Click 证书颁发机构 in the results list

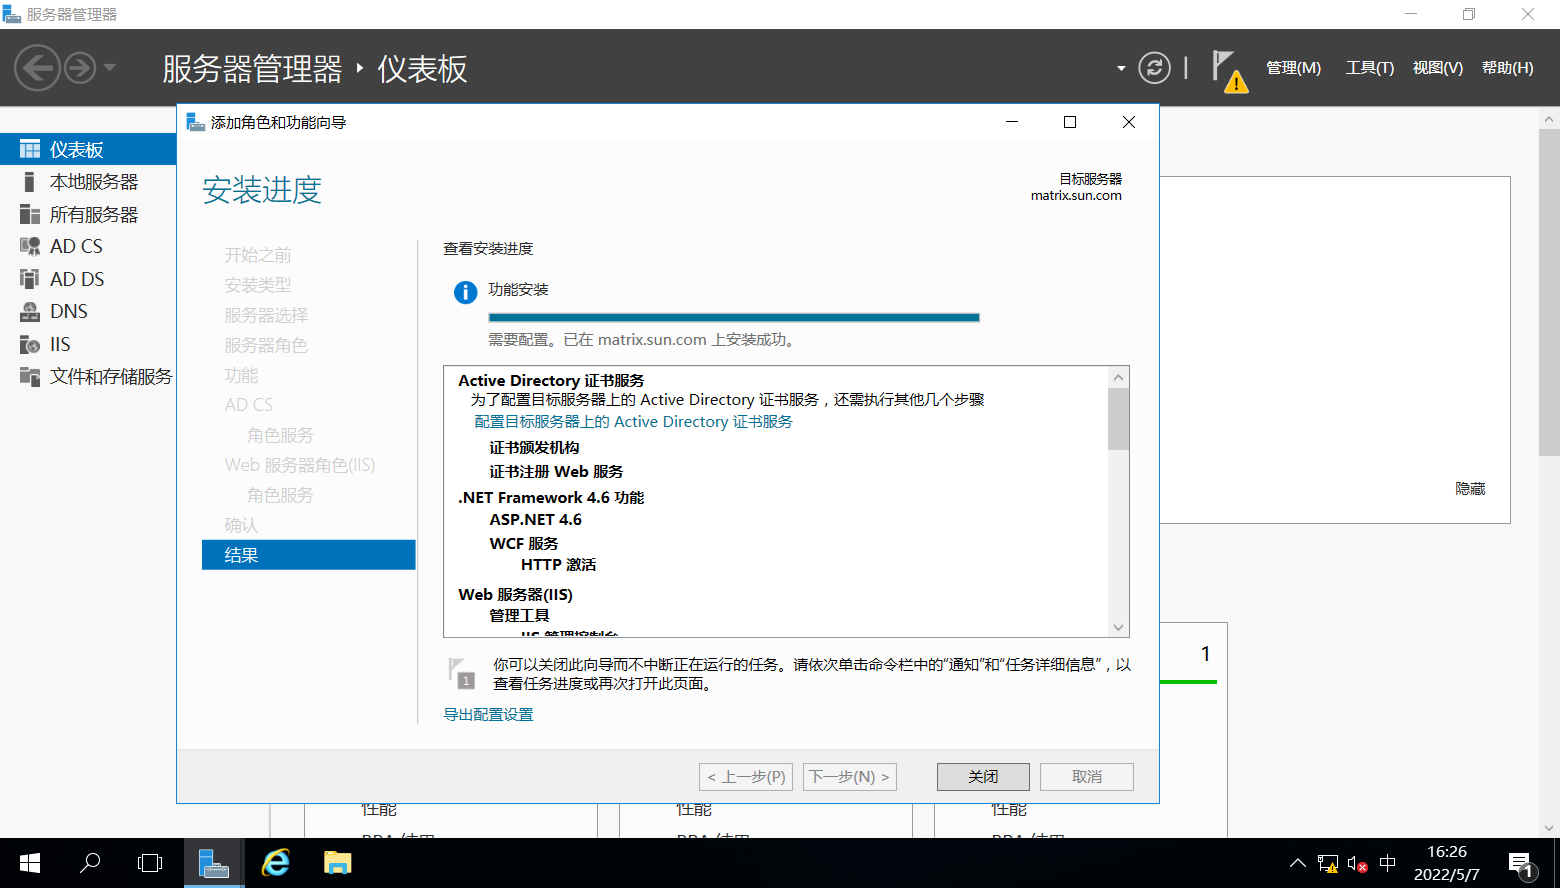[534, 447]
